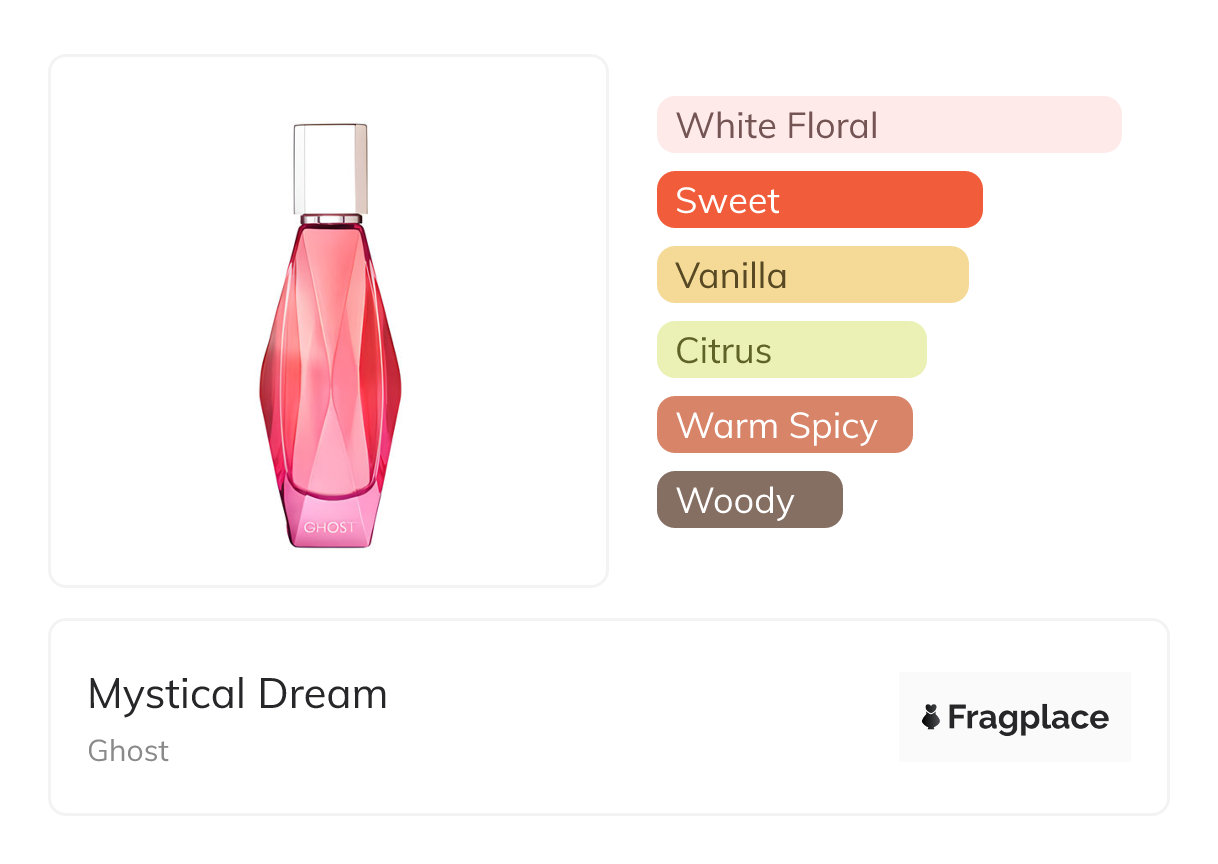Pick the green Citrus accord bar
Screen dimensions: 1218x864
pos(791,350)
